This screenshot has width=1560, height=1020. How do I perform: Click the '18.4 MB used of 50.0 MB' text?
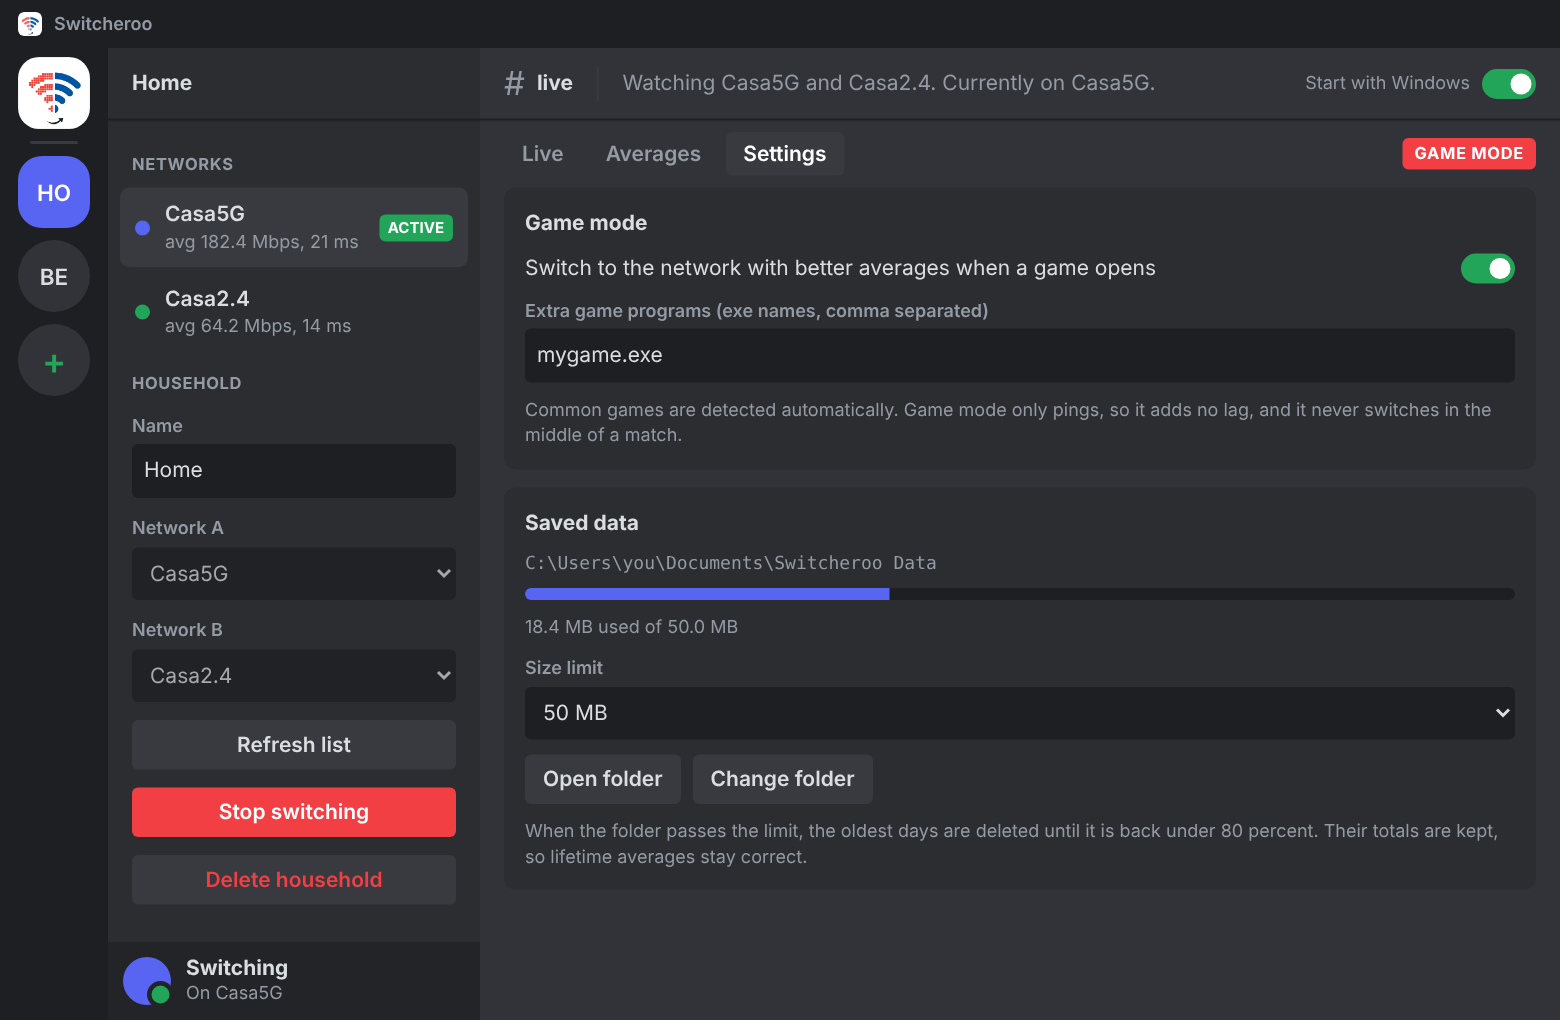point(631,627)
